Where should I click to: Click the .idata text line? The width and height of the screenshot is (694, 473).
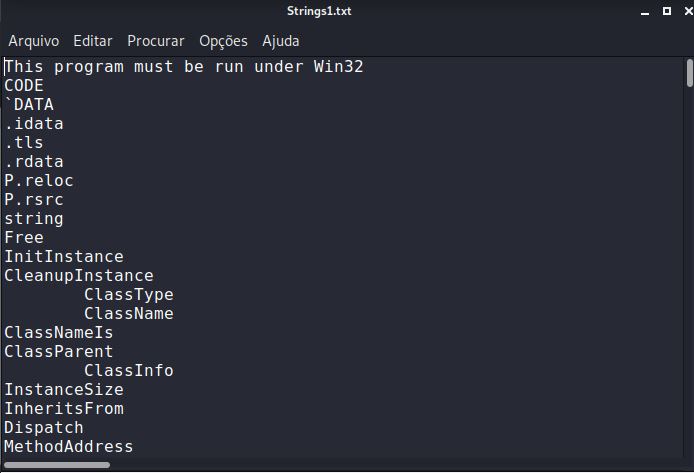[34, 124]
